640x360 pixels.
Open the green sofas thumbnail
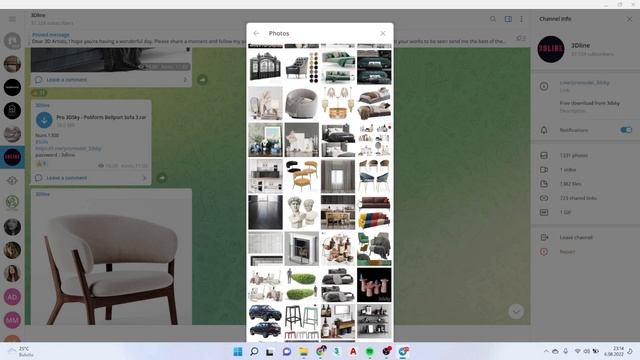coord(338,67)
